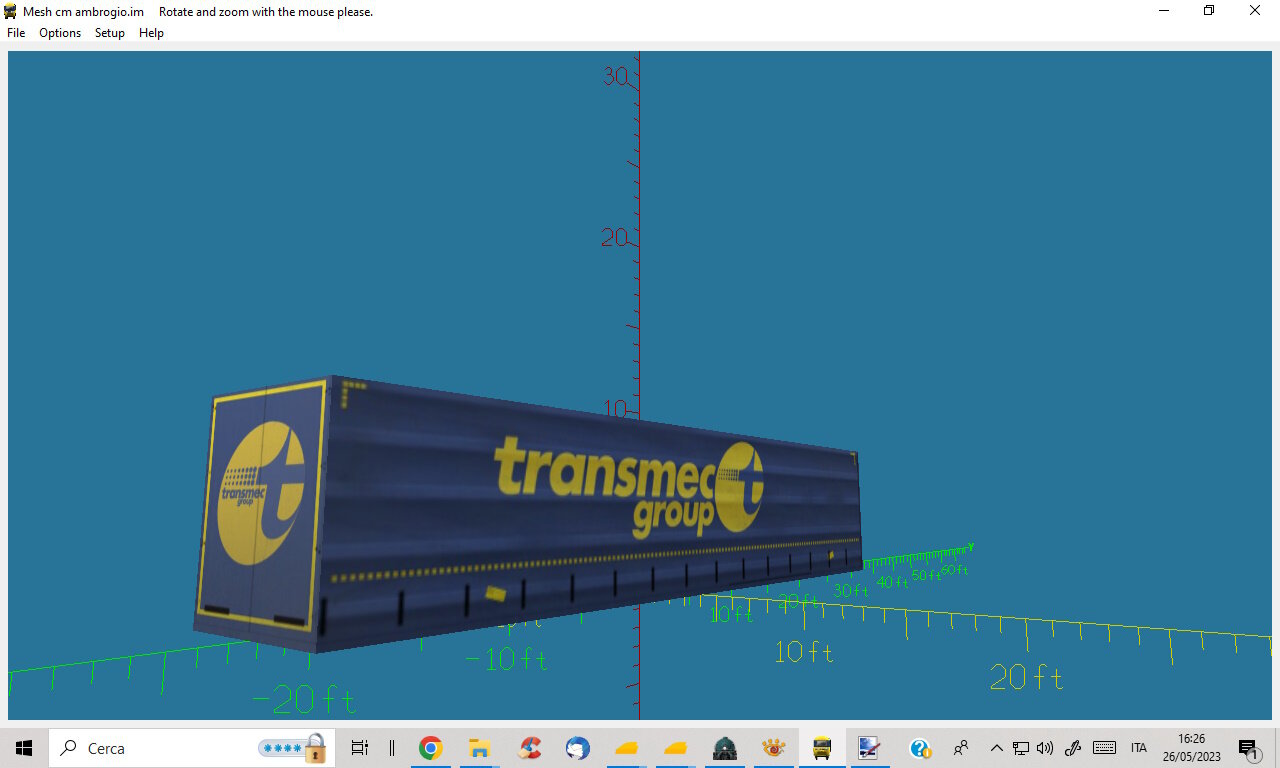Minimize the Mesh viewer window
The image size is (1280, 768).
1164,11
